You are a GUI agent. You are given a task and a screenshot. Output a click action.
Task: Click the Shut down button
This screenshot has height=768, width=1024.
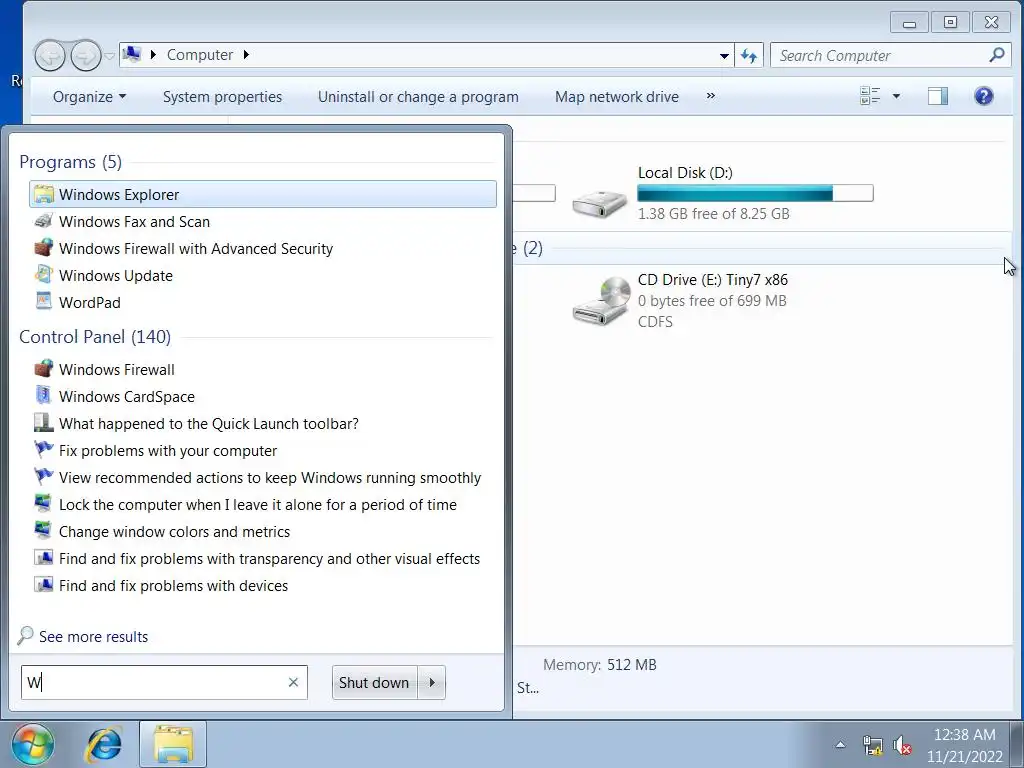374,682
